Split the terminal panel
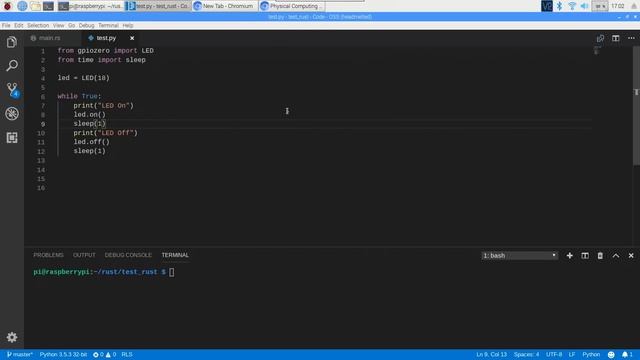The width and height of the screenshot is (640, 360). (585, 256)
